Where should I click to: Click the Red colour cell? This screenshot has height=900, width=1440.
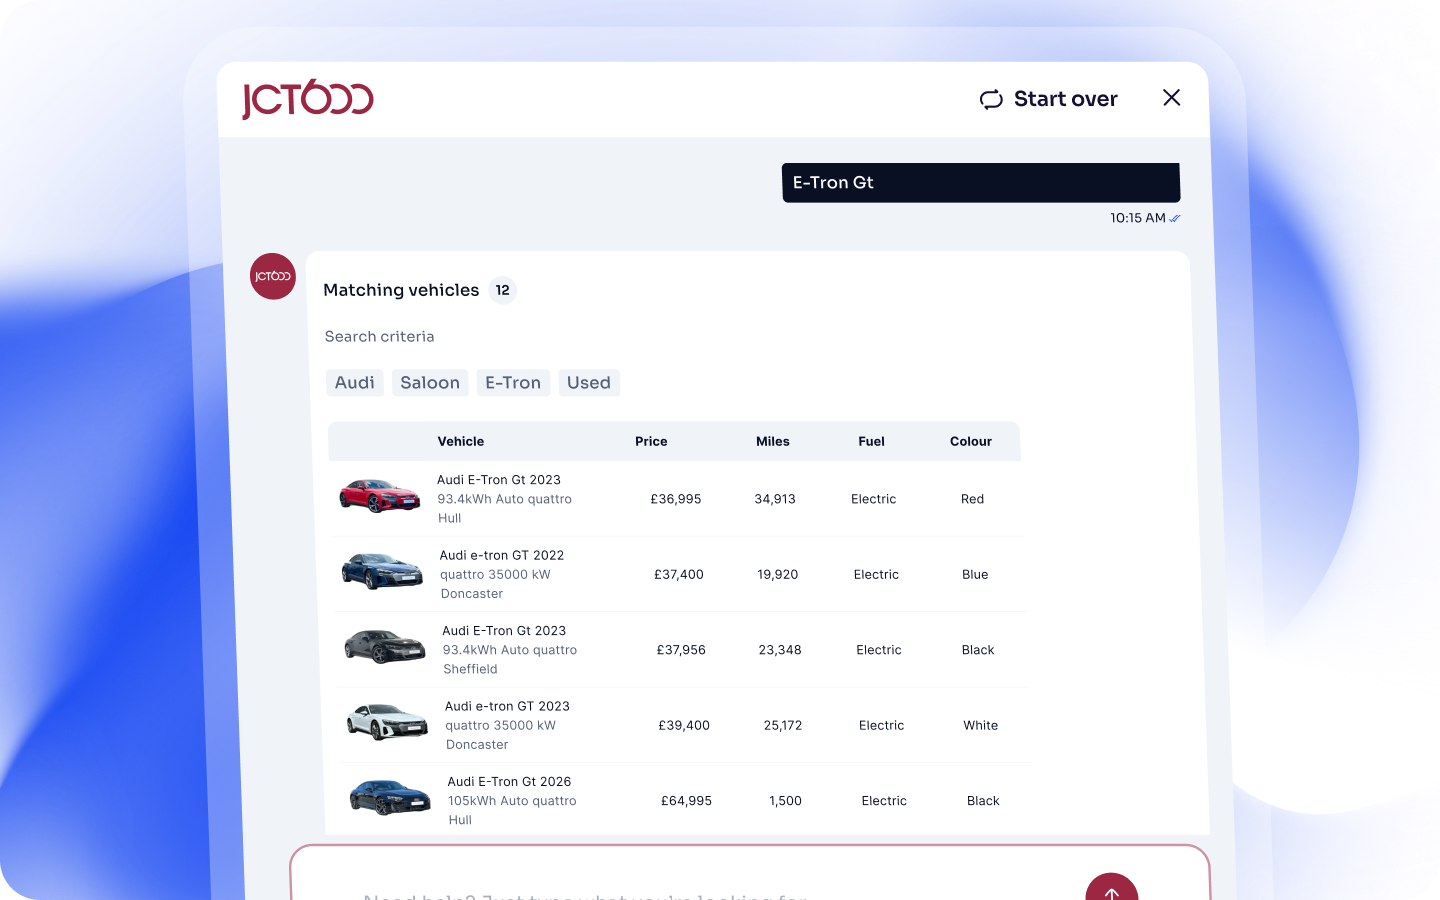[x=972, y=499]
